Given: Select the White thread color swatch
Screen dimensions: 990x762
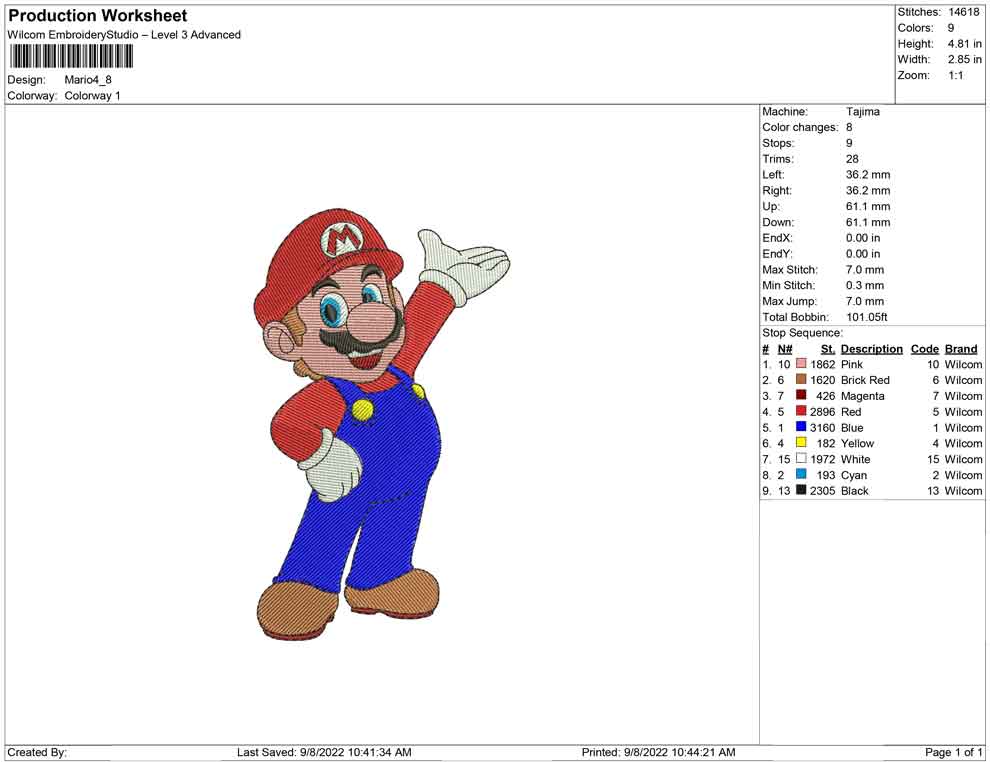Looking at the screenshot, I should [801, 459].
